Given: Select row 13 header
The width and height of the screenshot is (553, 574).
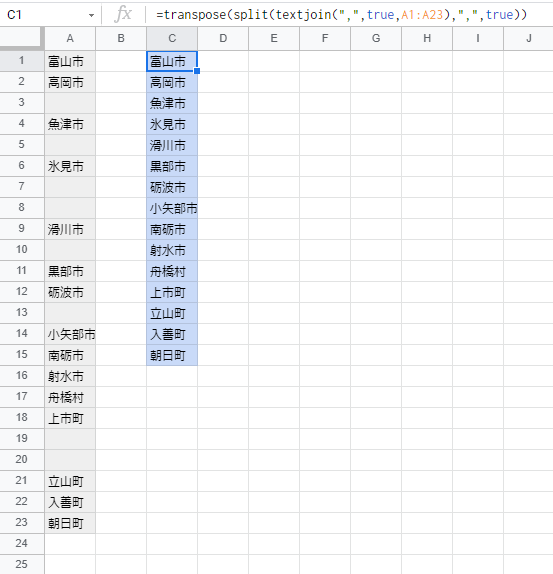Looking at the screenshot, I should click(22, 313).
